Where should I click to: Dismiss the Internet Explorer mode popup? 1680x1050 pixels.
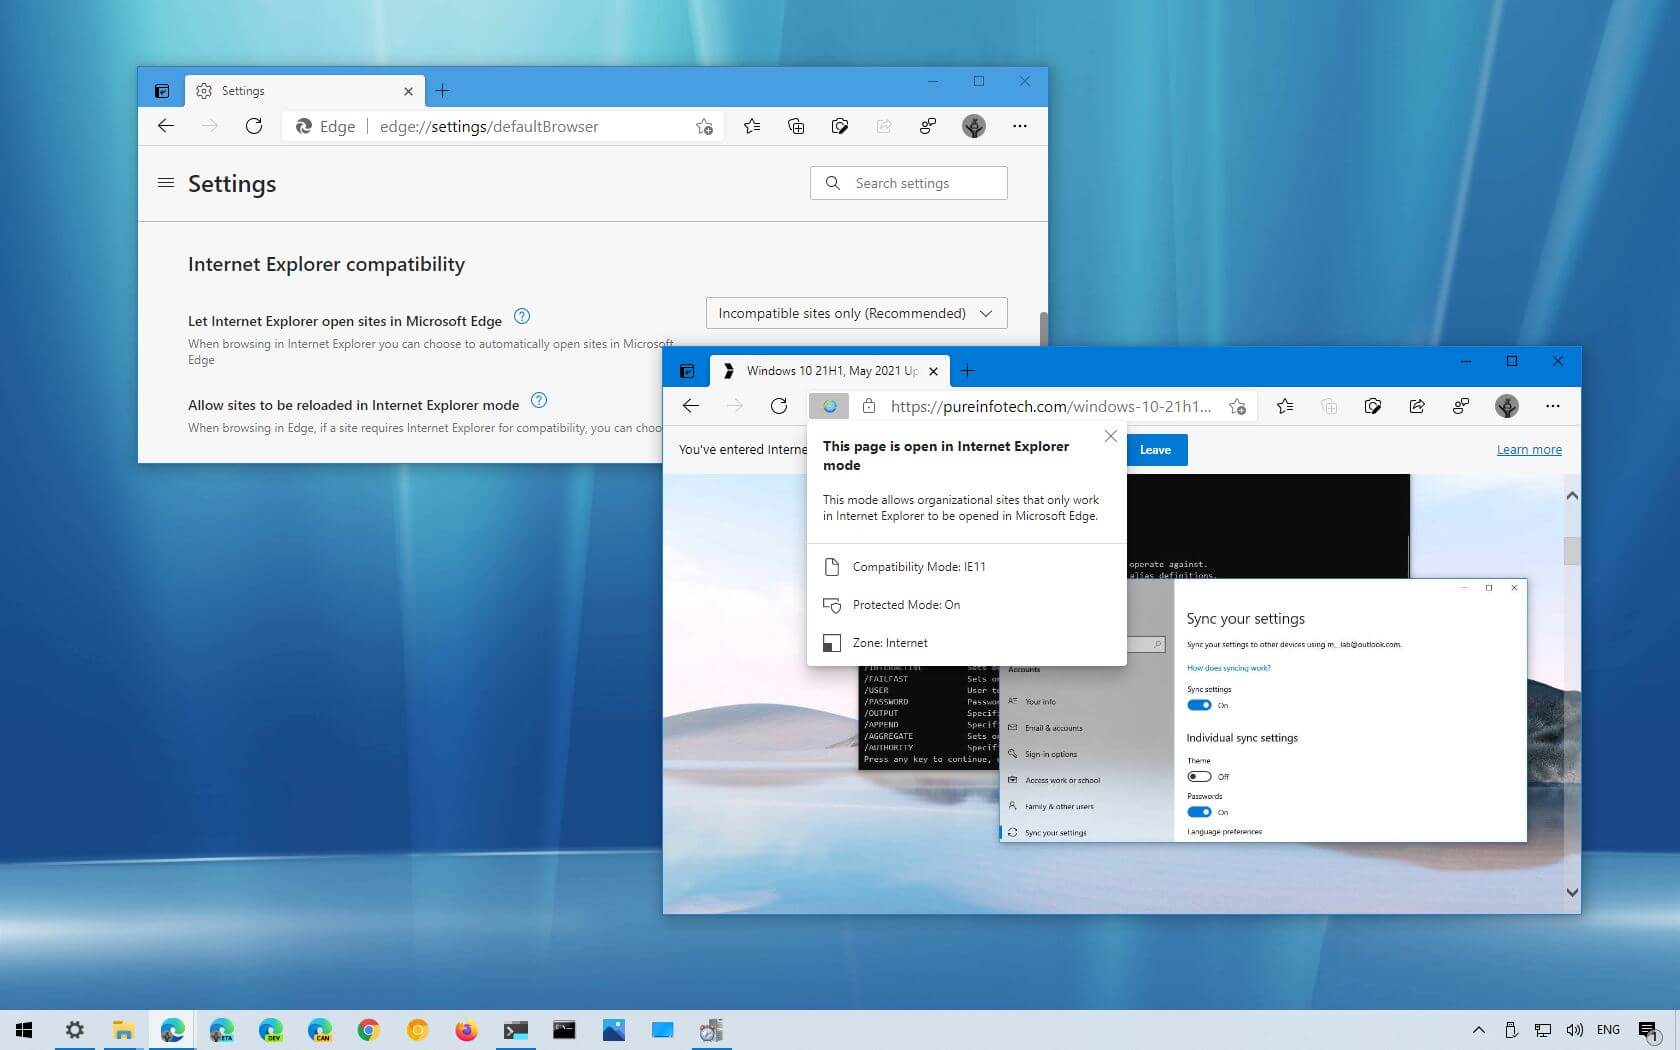coord(1110,436)
